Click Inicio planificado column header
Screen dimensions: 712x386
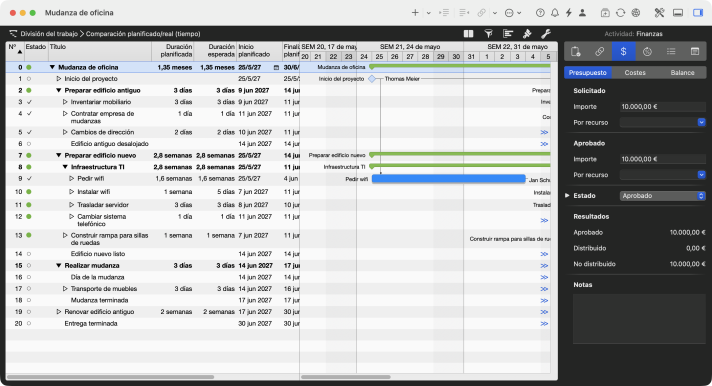pos(259,50)
